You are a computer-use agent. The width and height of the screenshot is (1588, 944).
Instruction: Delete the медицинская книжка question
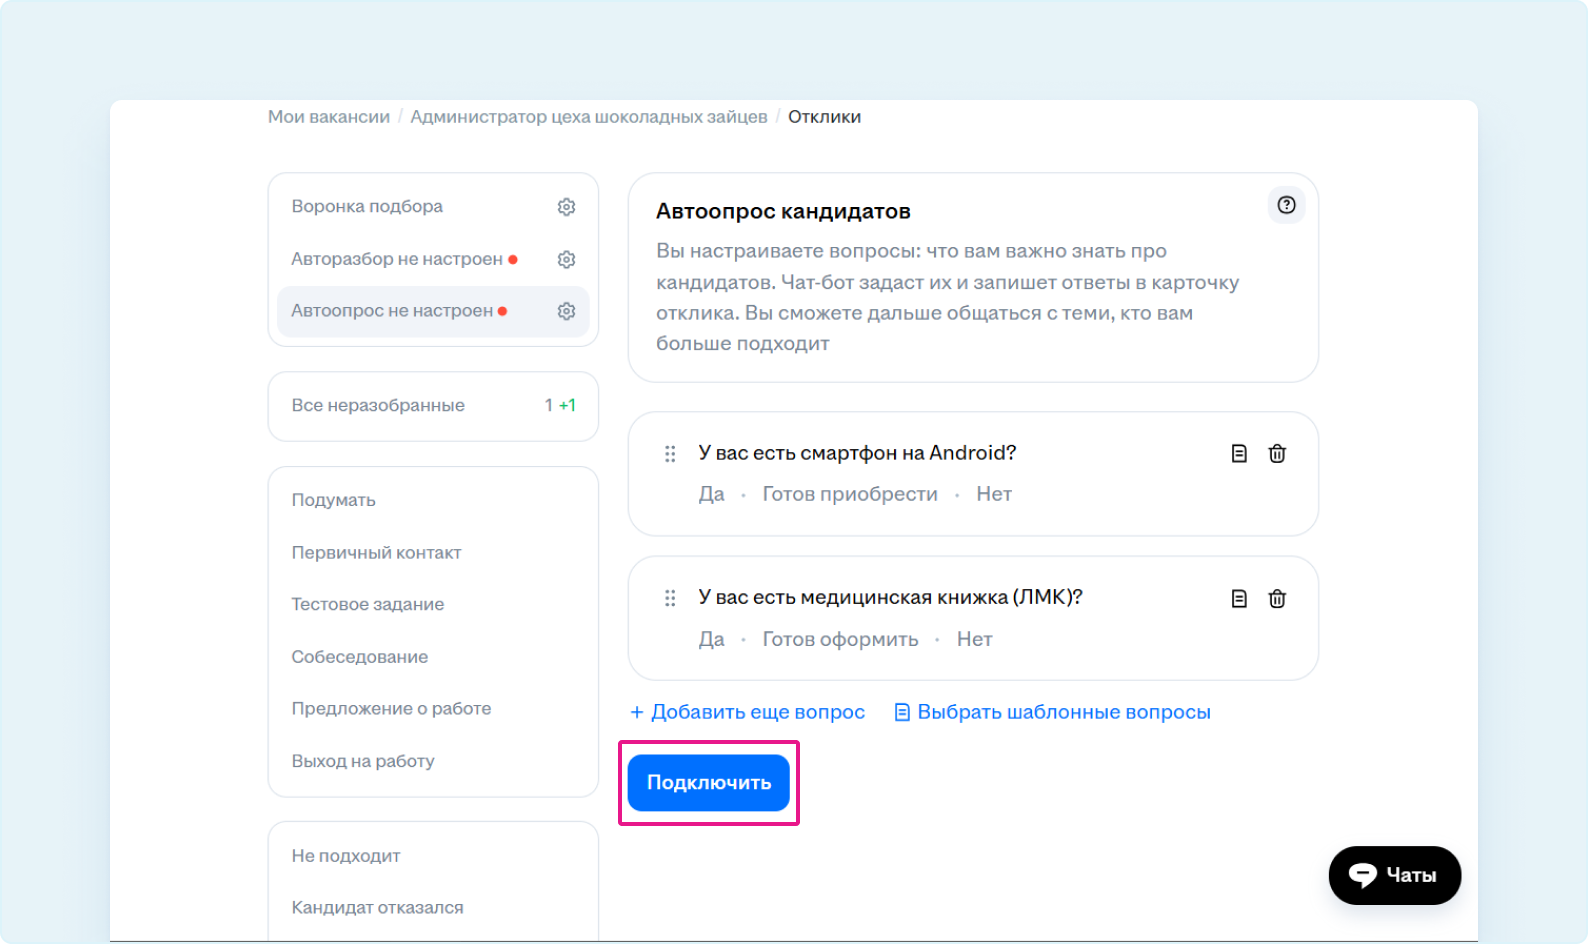point(1277,599)
